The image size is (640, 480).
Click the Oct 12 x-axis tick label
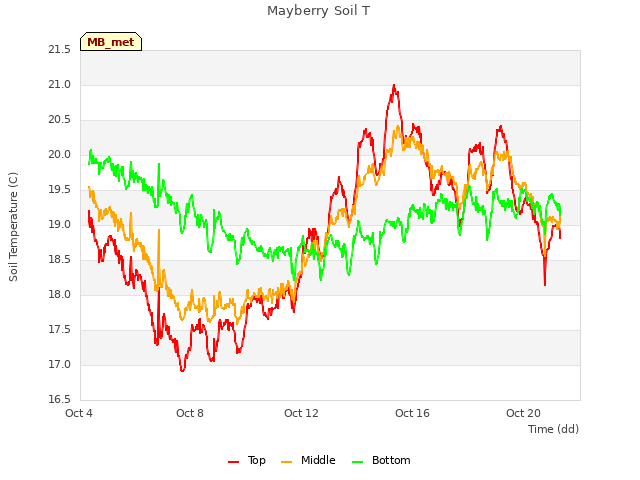(x=301, y=413)
